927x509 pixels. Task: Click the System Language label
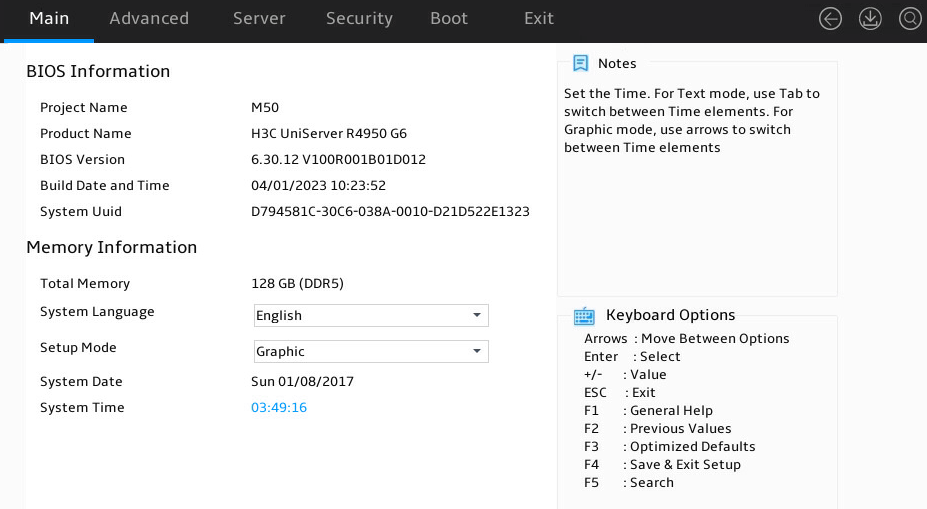(97, 312)
